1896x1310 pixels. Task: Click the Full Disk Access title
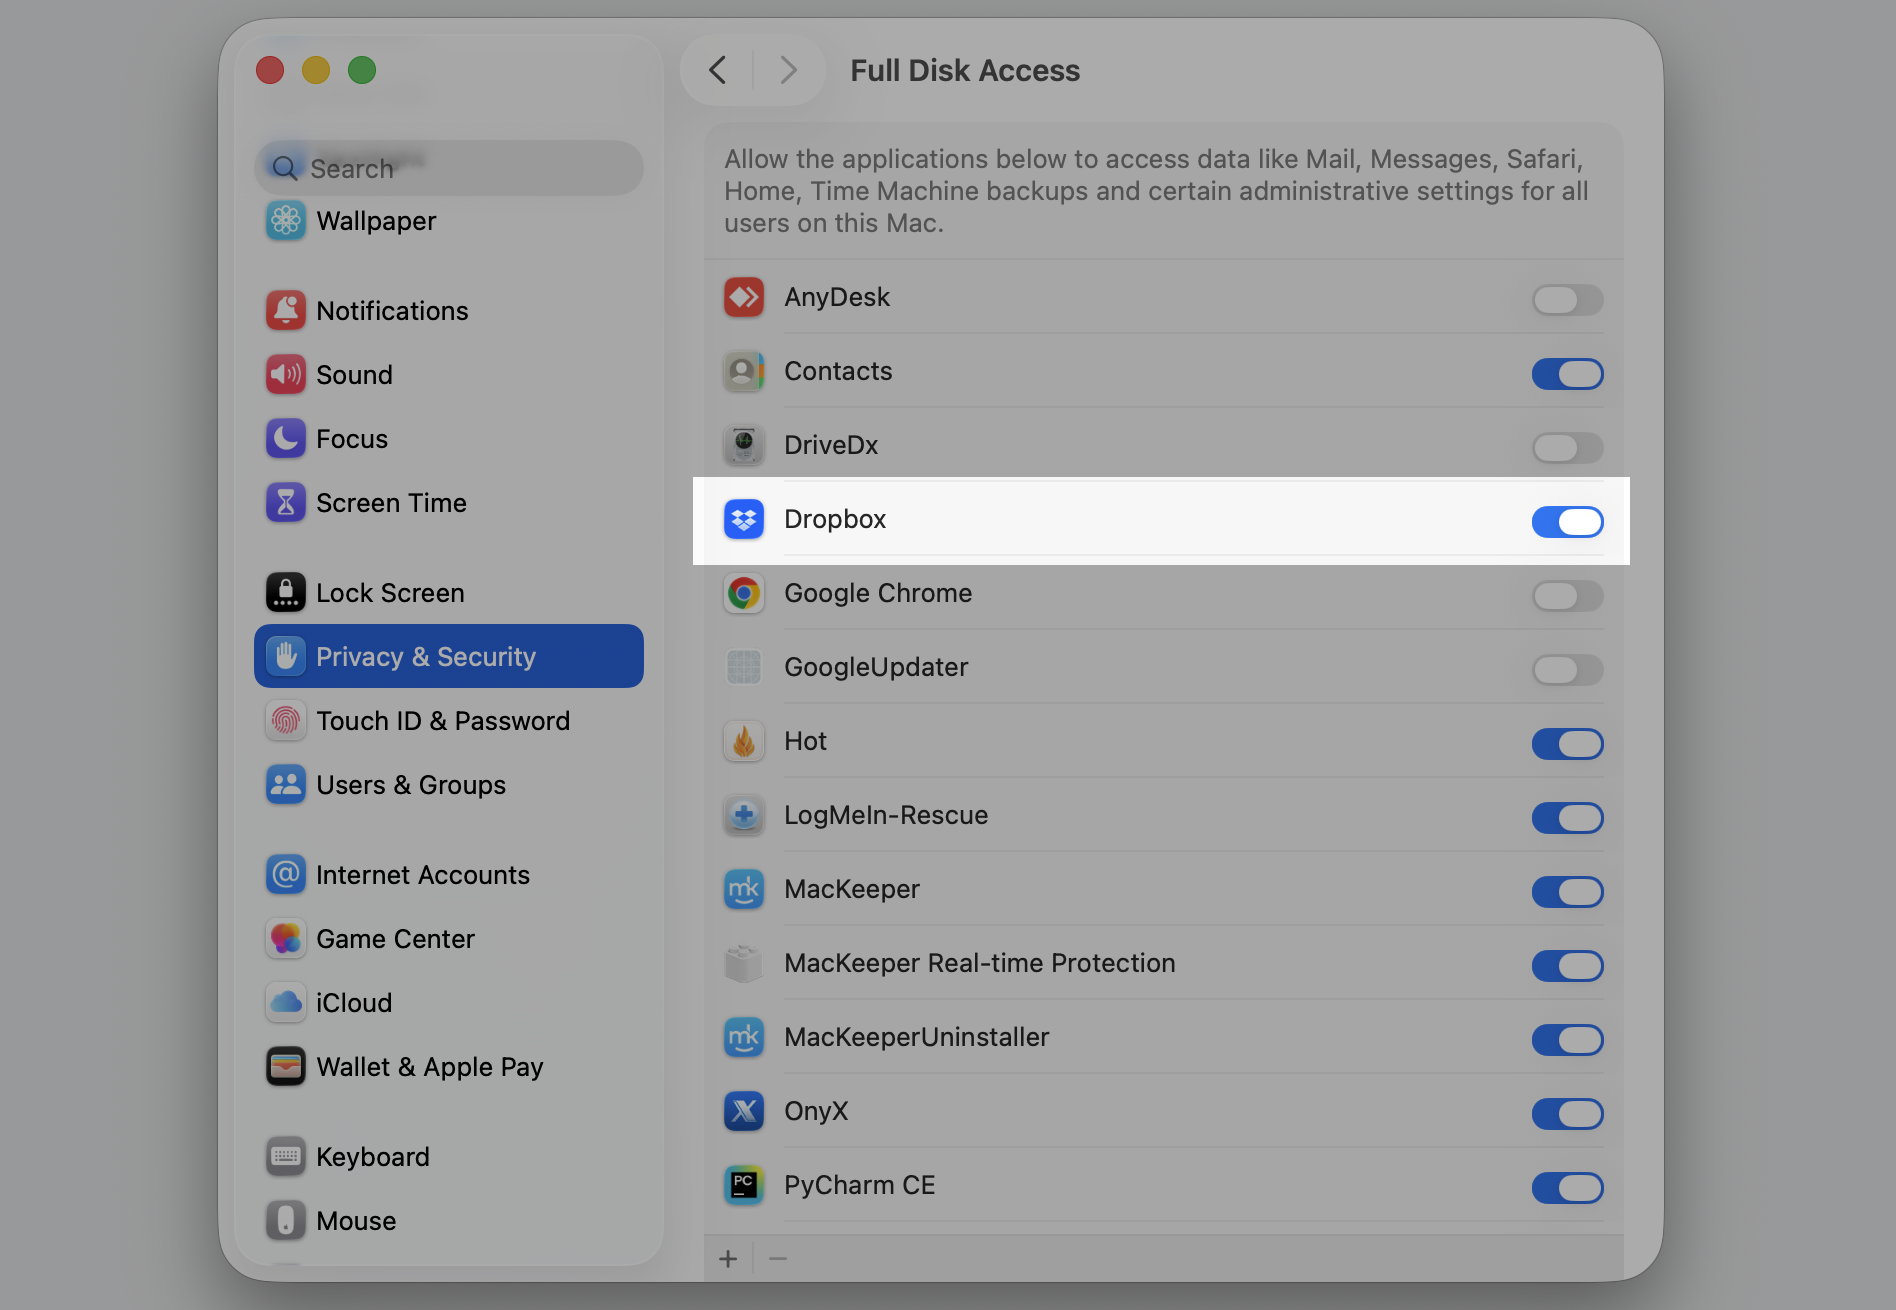pyautogui.click(x=965, y=71)
